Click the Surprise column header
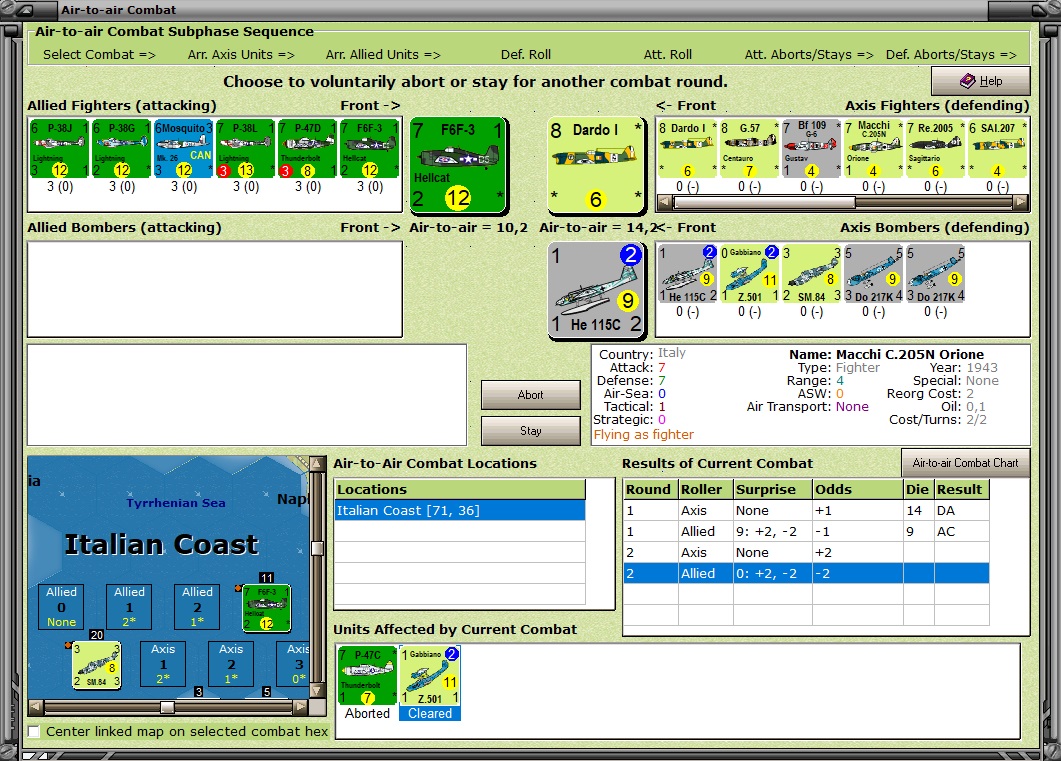The image size is (1061, 761). [x=773, y=490]
